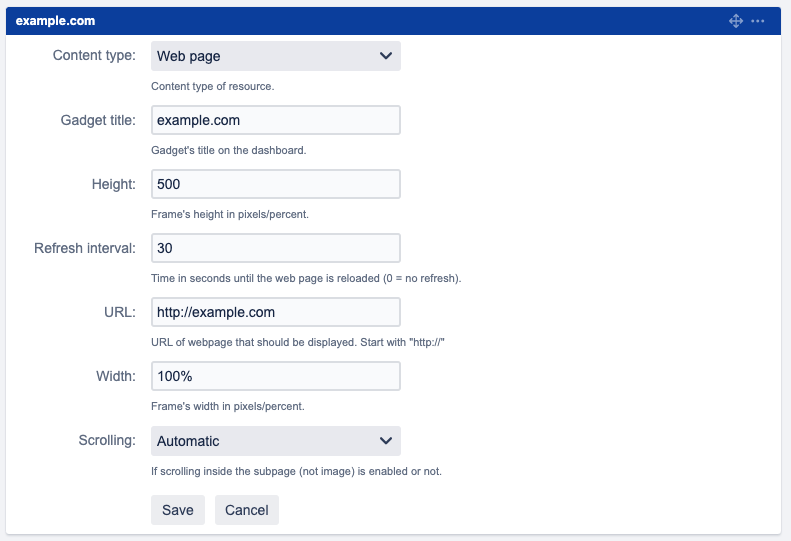Click the example.com gadget header title
791x541 pixels.
point(54,21)
